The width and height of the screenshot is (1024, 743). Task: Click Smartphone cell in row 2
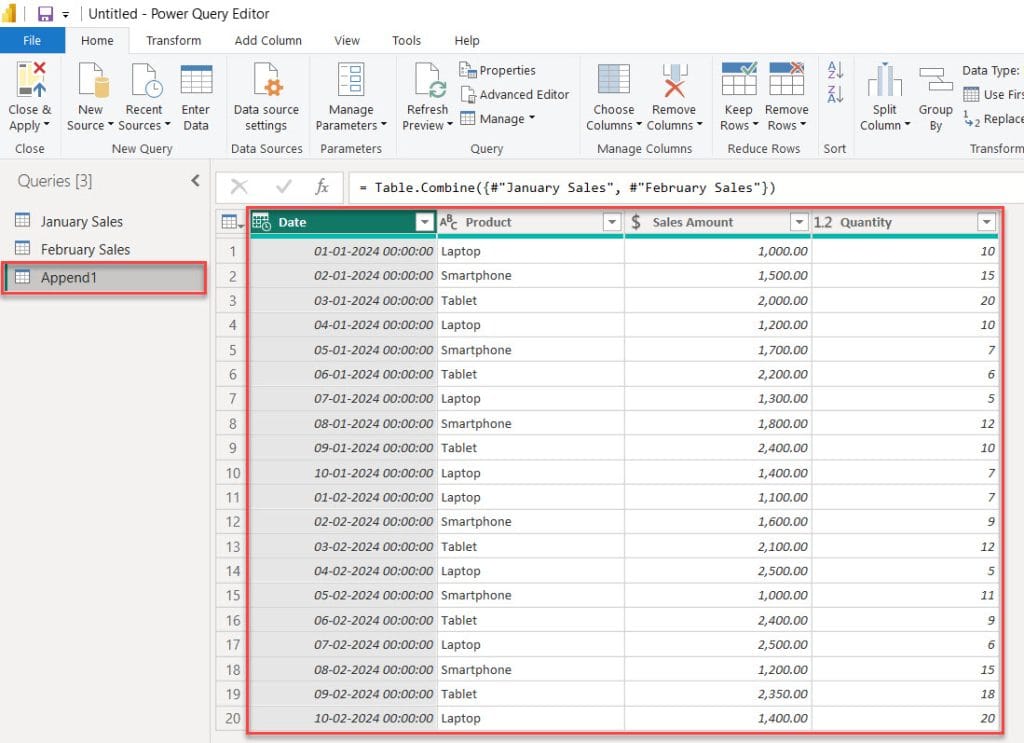pyautogui.click(x=530, y=276)
